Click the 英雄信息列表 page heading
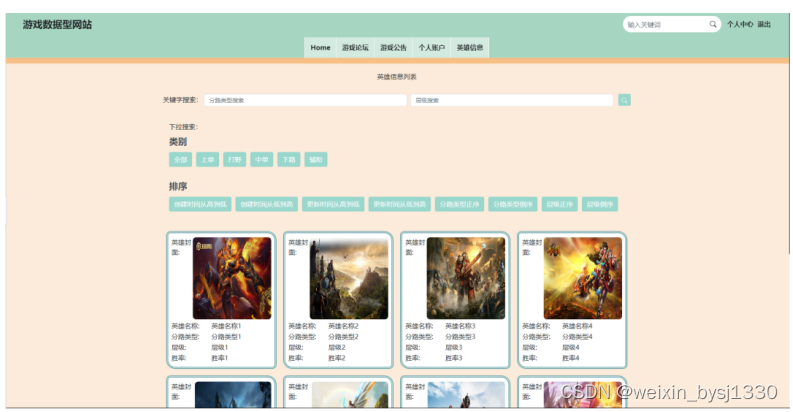Viewport: 793px width, 412px height. click(396, 77)
